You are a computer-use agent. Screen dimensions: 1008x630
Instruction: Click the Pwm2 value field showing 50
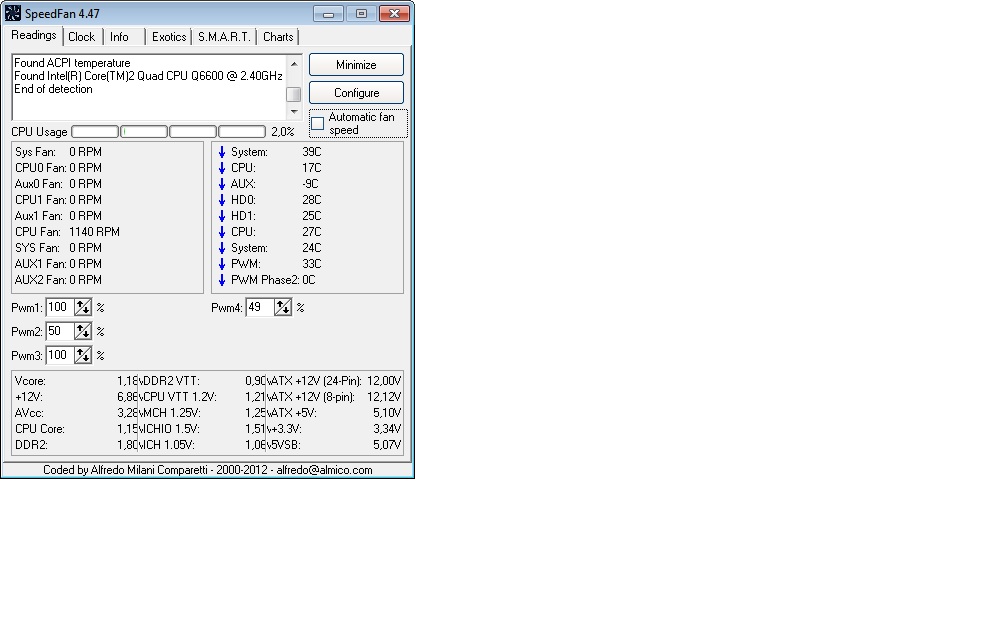(60, 331)
